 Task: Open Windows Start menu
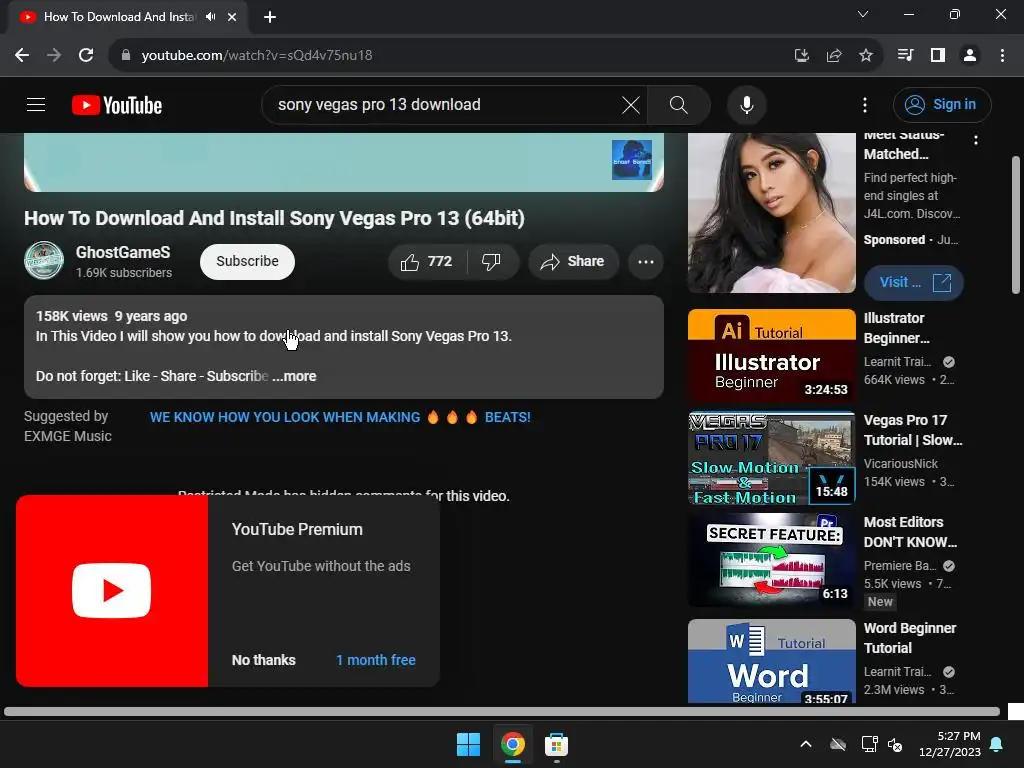pos(468,744)
